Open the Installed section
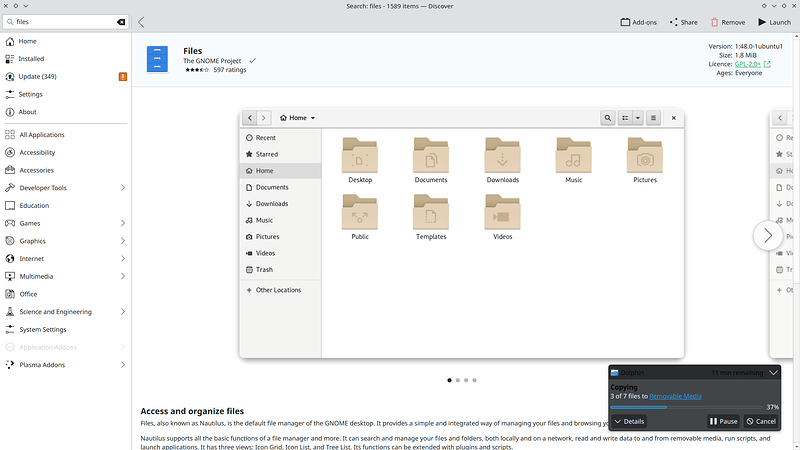Image resolution: width=800 pixels, height=450 pixels. coord(33,59)
